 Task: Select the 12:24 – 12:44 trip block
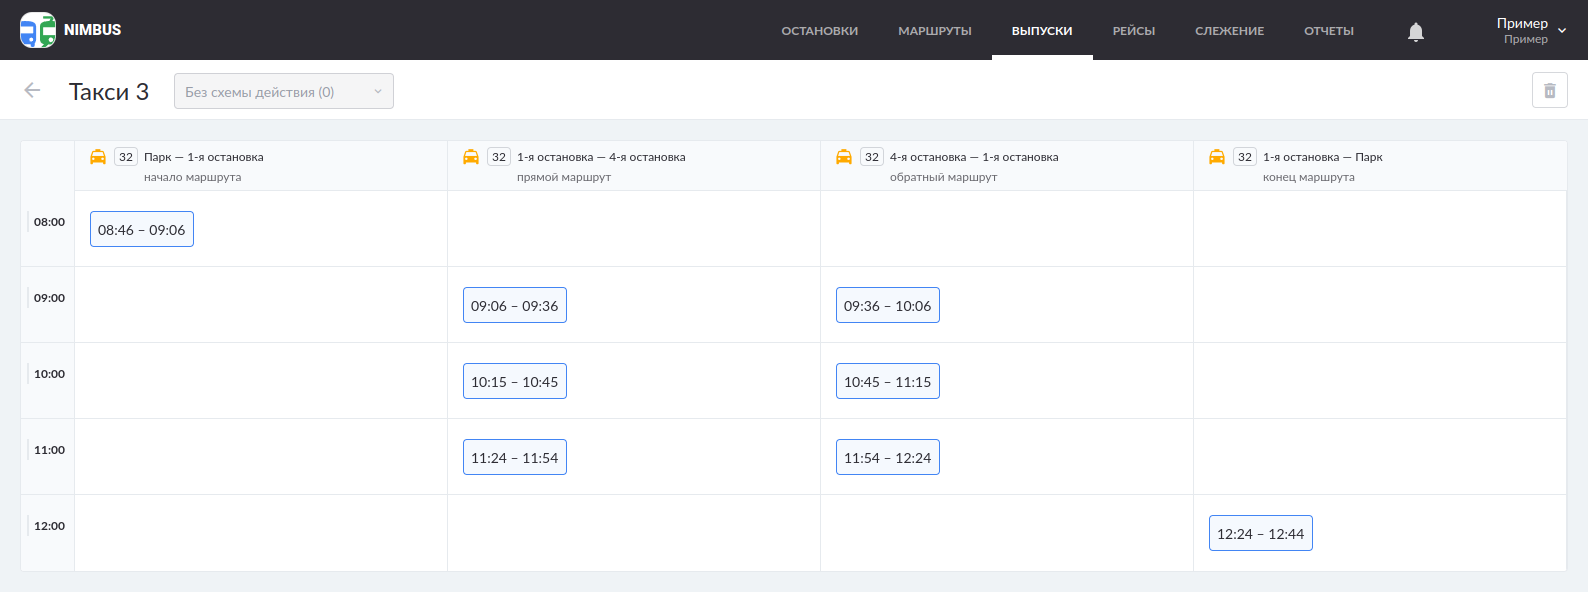(x=1260, y=534)
